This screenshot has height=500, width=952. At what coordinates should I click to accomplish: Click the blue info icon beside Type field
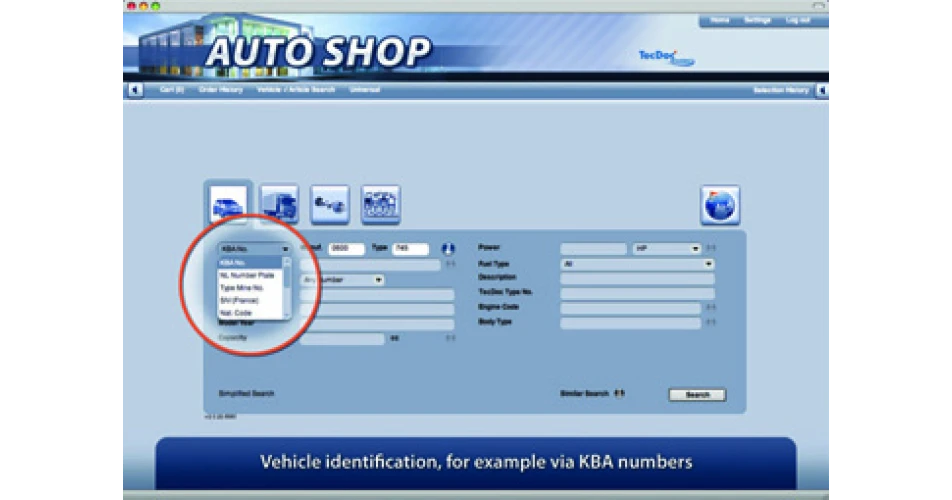click(x=448, y=248)
